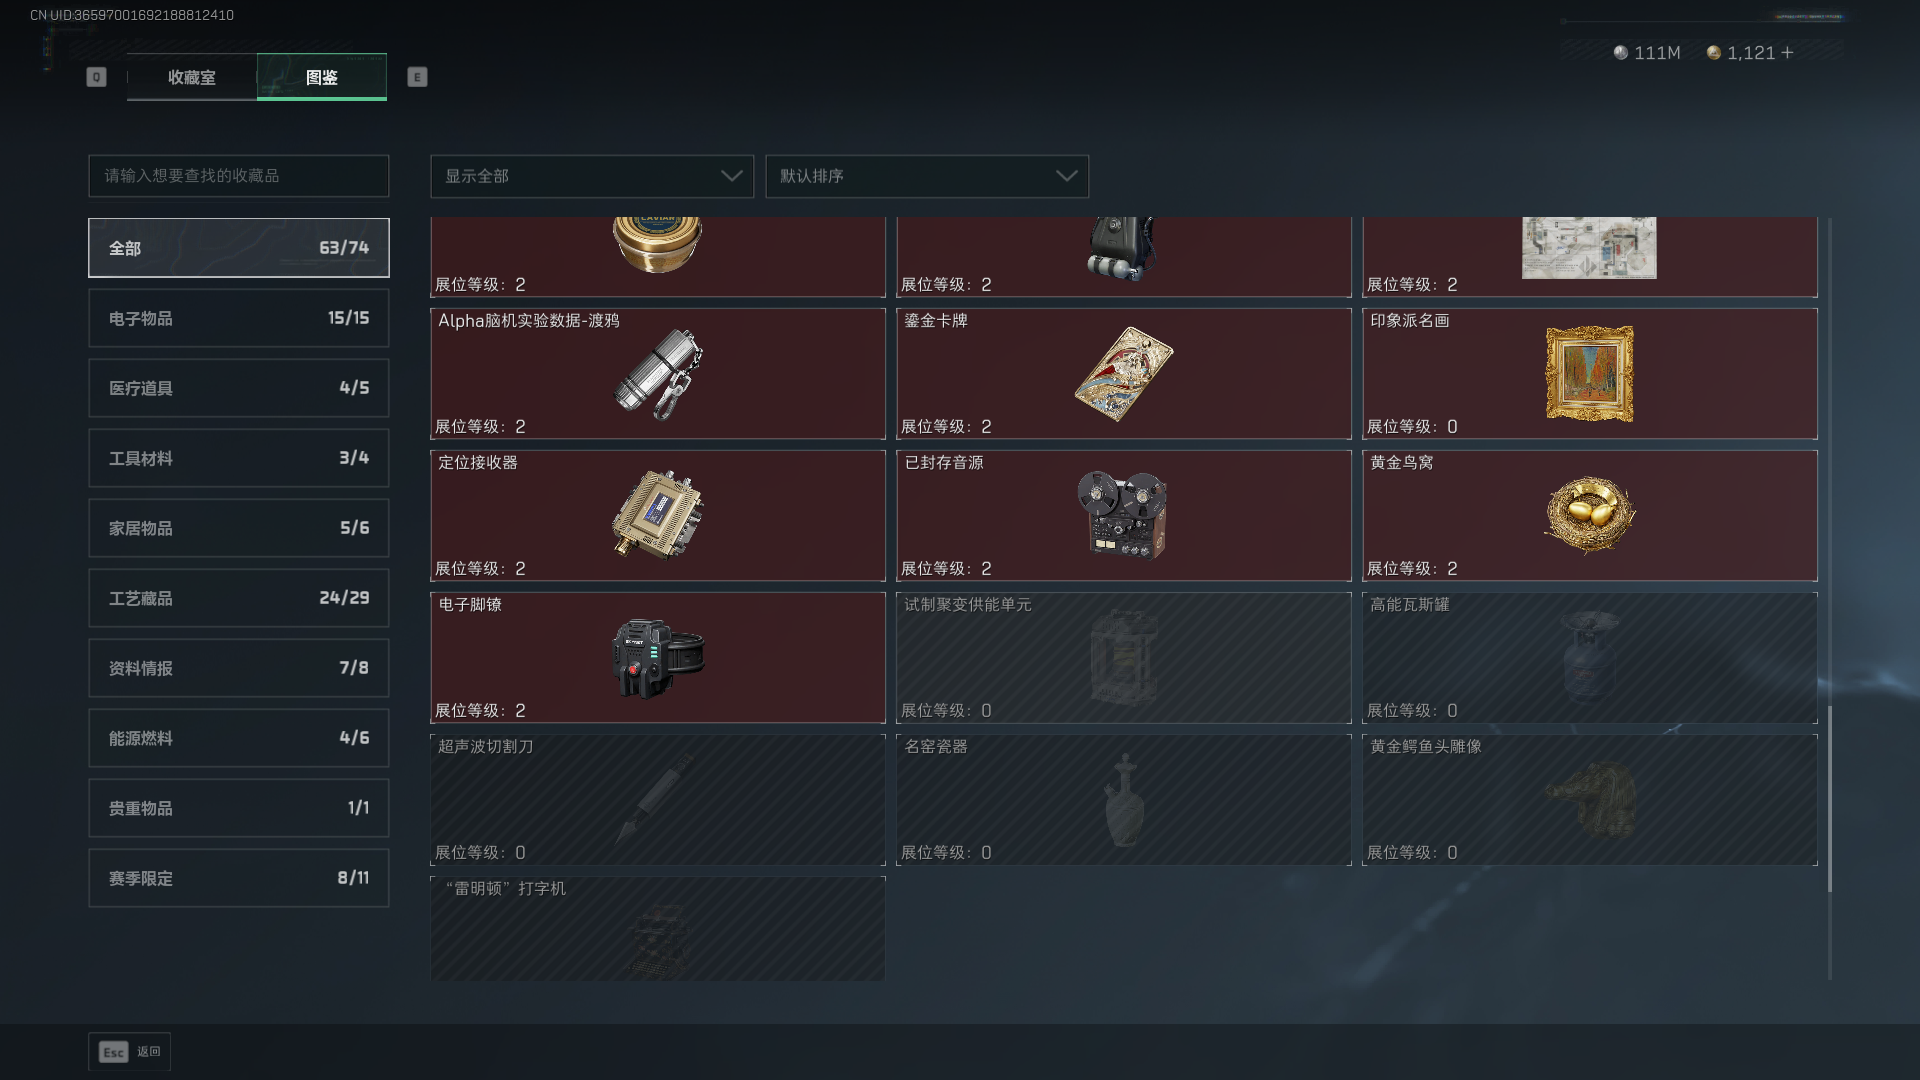Image resolution: width=1920 pixels, height=1080 pixels.
Task: Open the locked 试制聚变供能单元 entry
Action: click(1124, 657)
